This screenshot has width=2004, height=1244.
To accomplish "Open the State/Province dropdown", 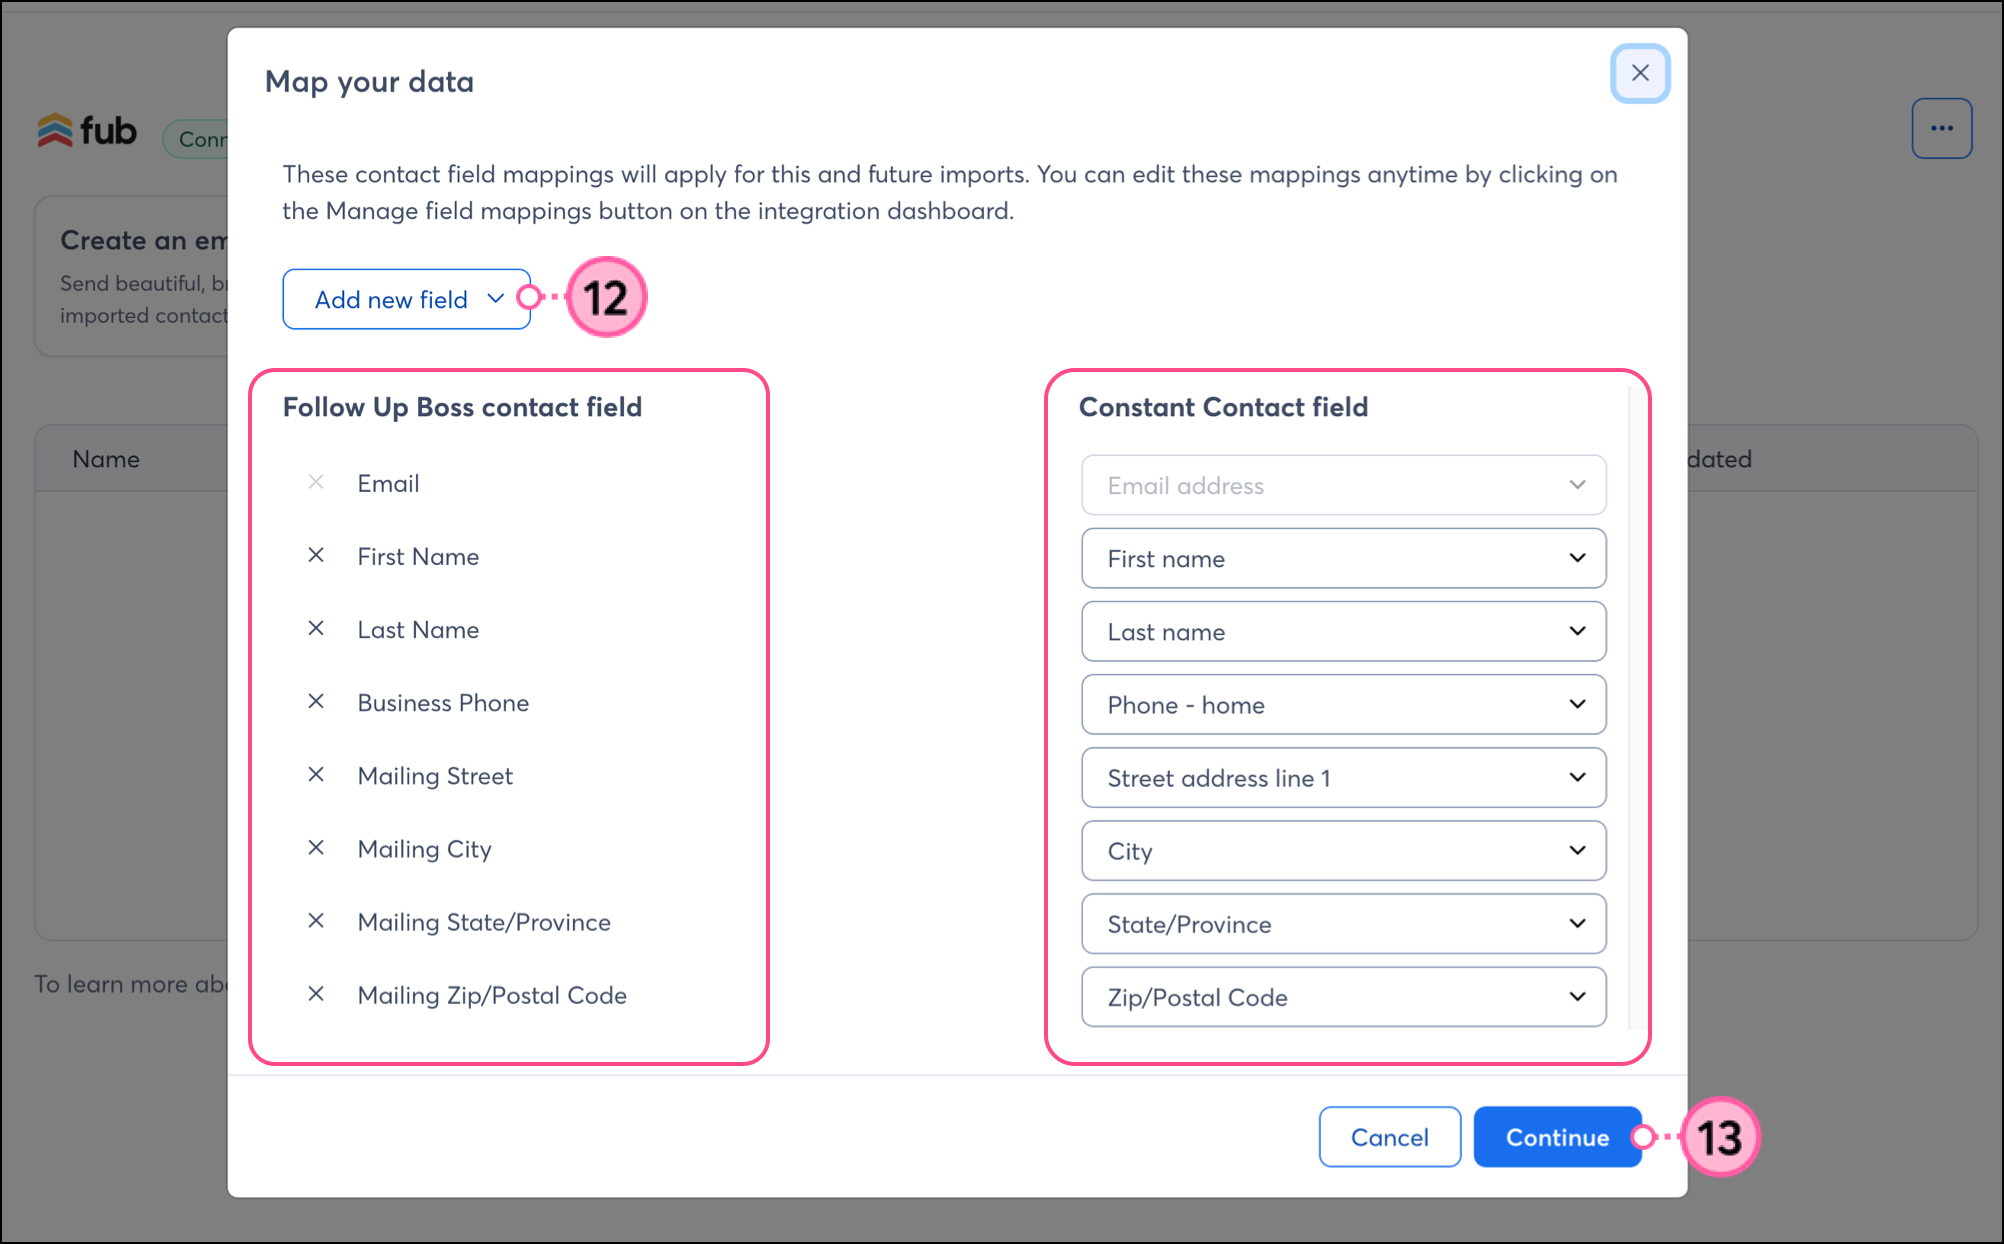I will pyautogui.click(x=1344, y=924).
